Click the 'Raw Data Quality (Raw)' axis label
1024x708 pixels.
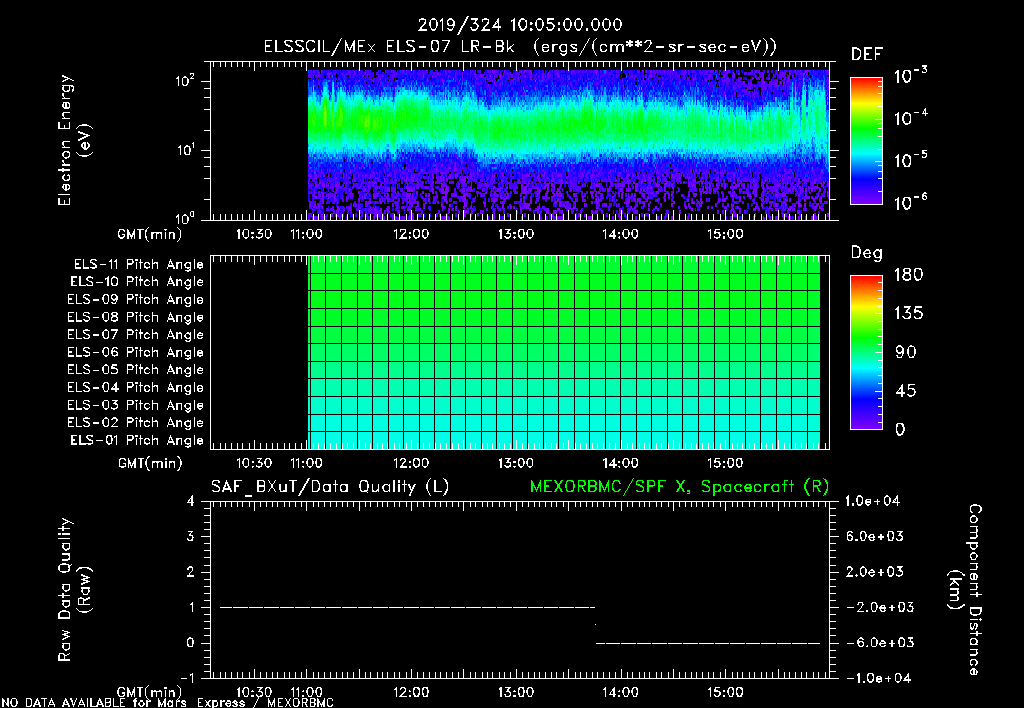74,590
